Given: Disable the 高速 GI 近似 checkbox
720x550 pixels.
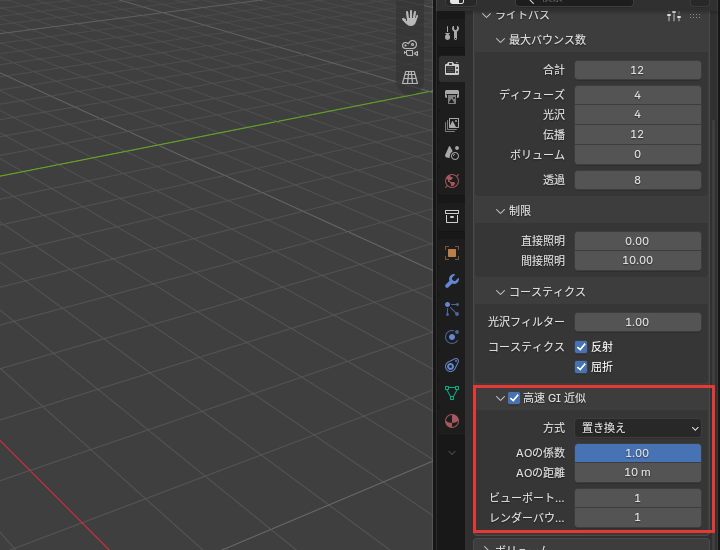Looking at the screenshot, I should (x=514, y=398).
